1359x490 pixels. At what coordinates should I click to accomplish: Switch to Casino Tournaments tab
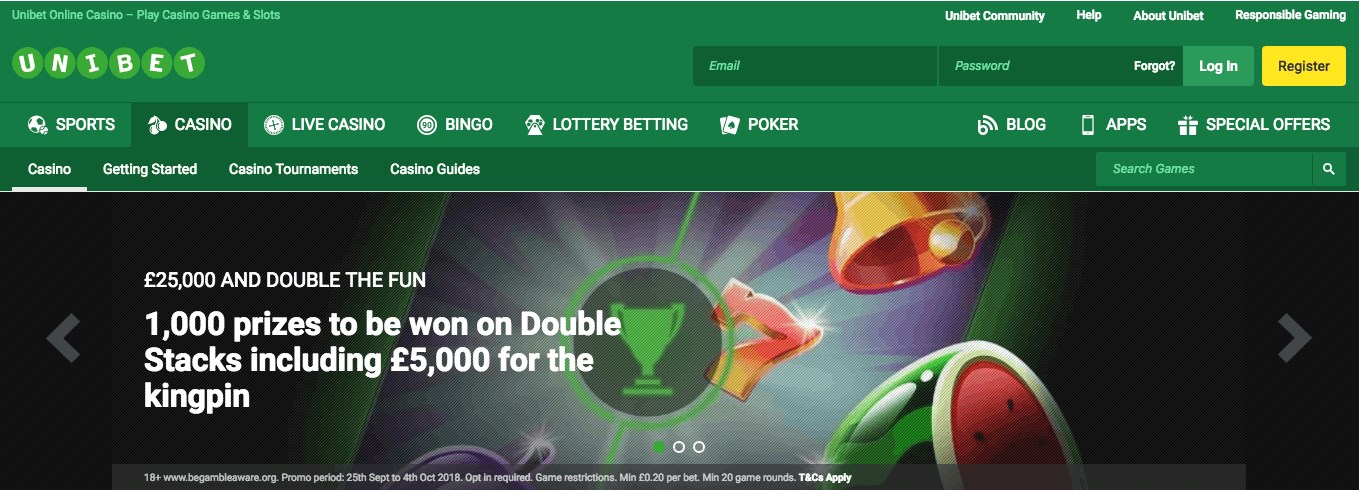pos(293,169)
